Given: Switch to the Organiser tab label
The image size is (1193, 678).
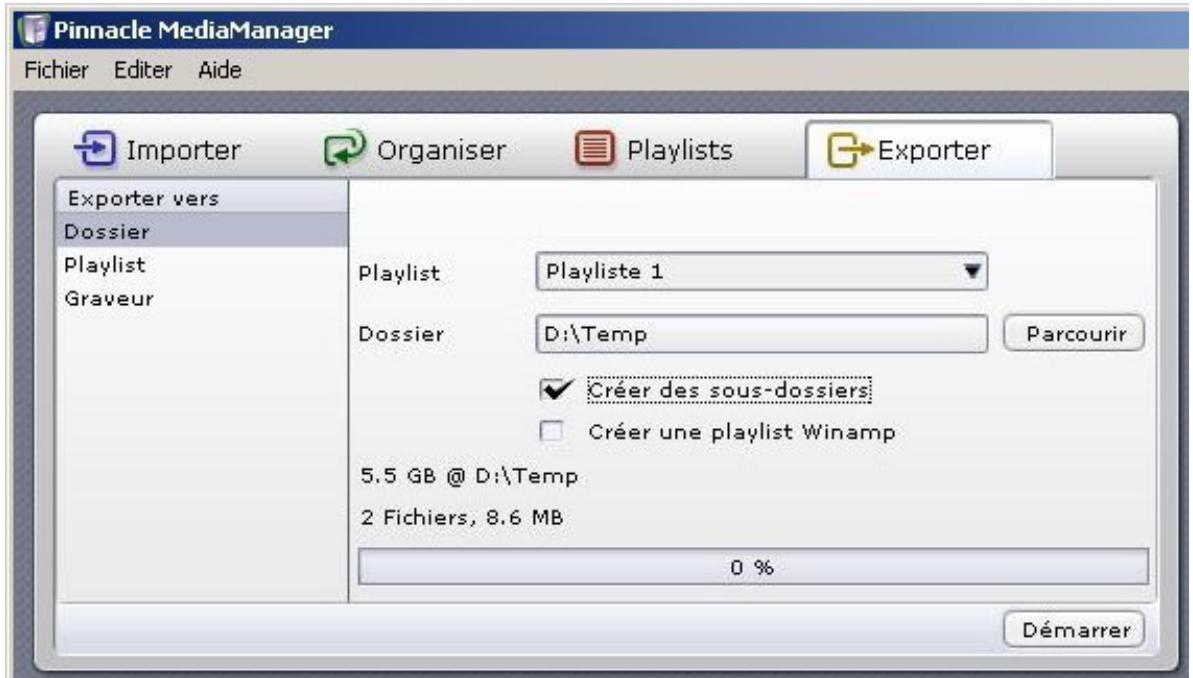Looking at the screenshot, I should point(441,150).
